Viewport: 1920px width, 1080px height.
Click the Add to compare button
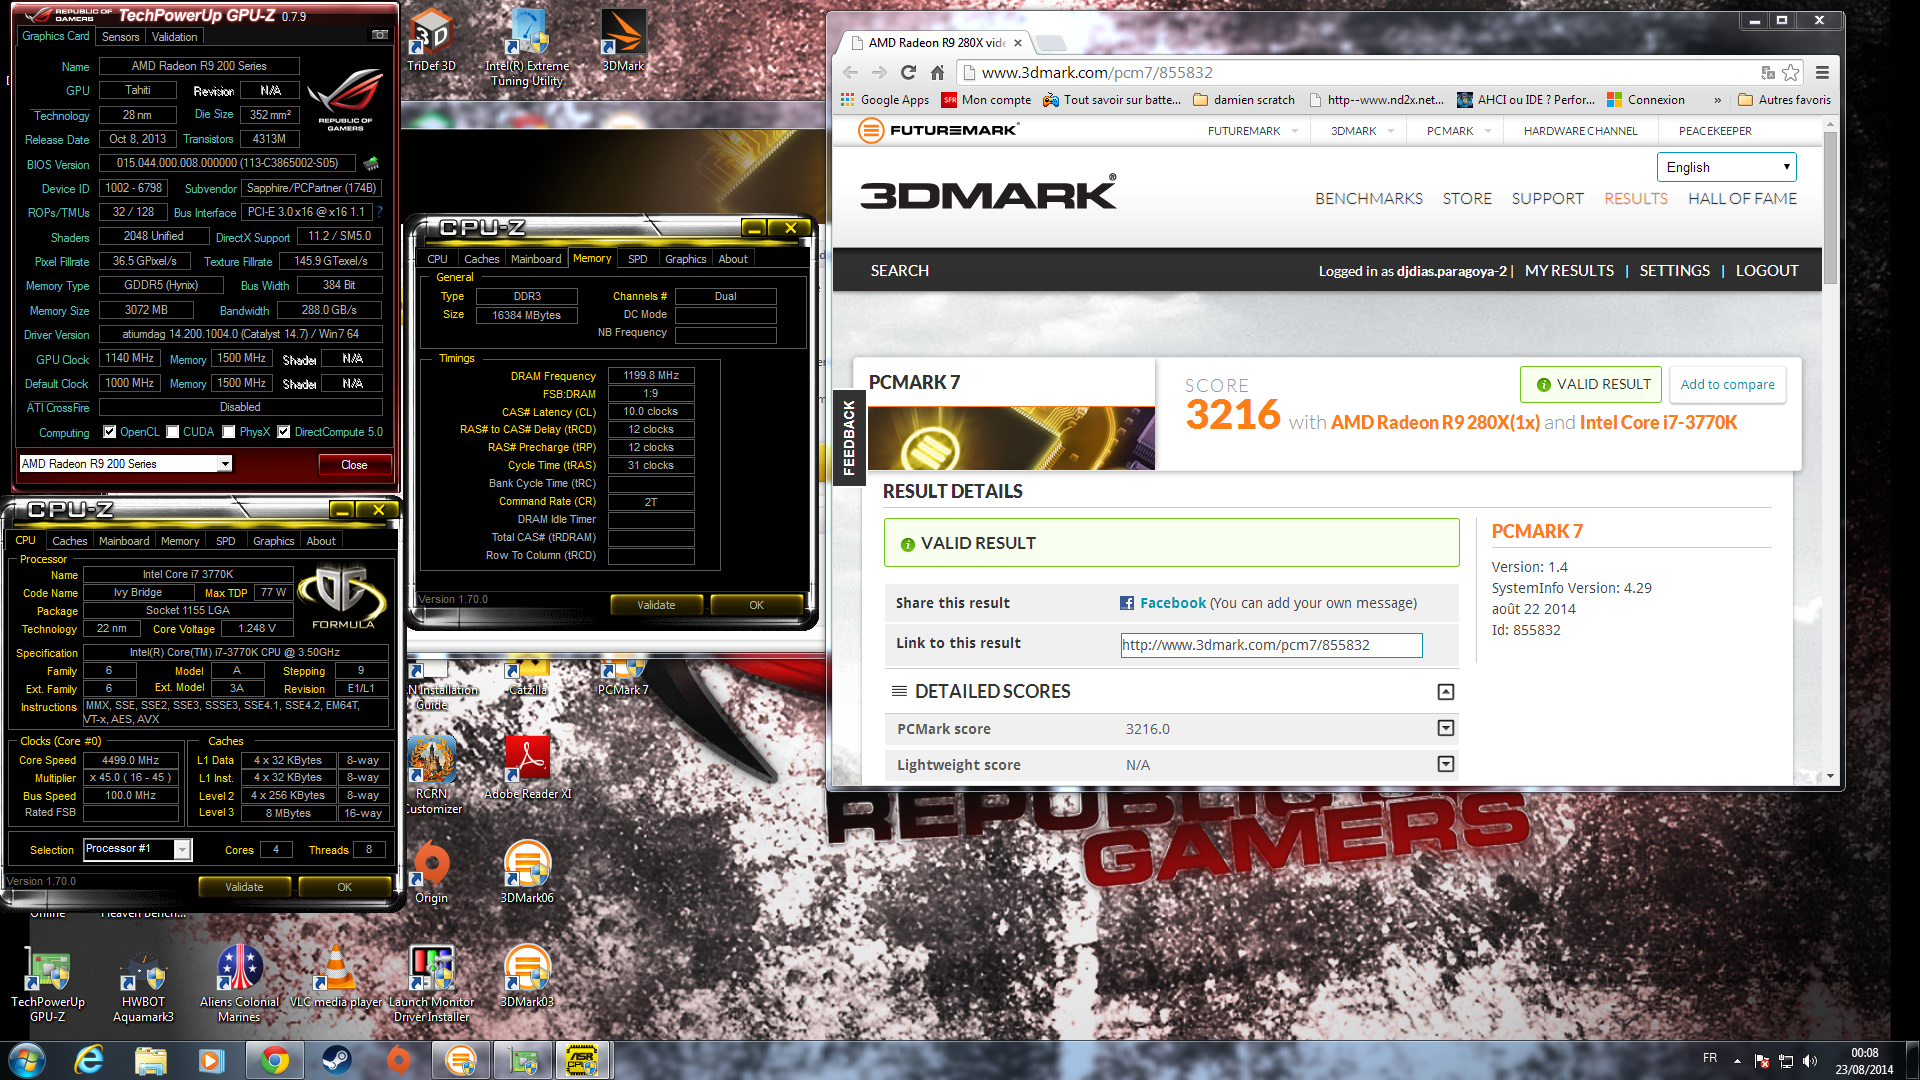tap(1727, 384)
